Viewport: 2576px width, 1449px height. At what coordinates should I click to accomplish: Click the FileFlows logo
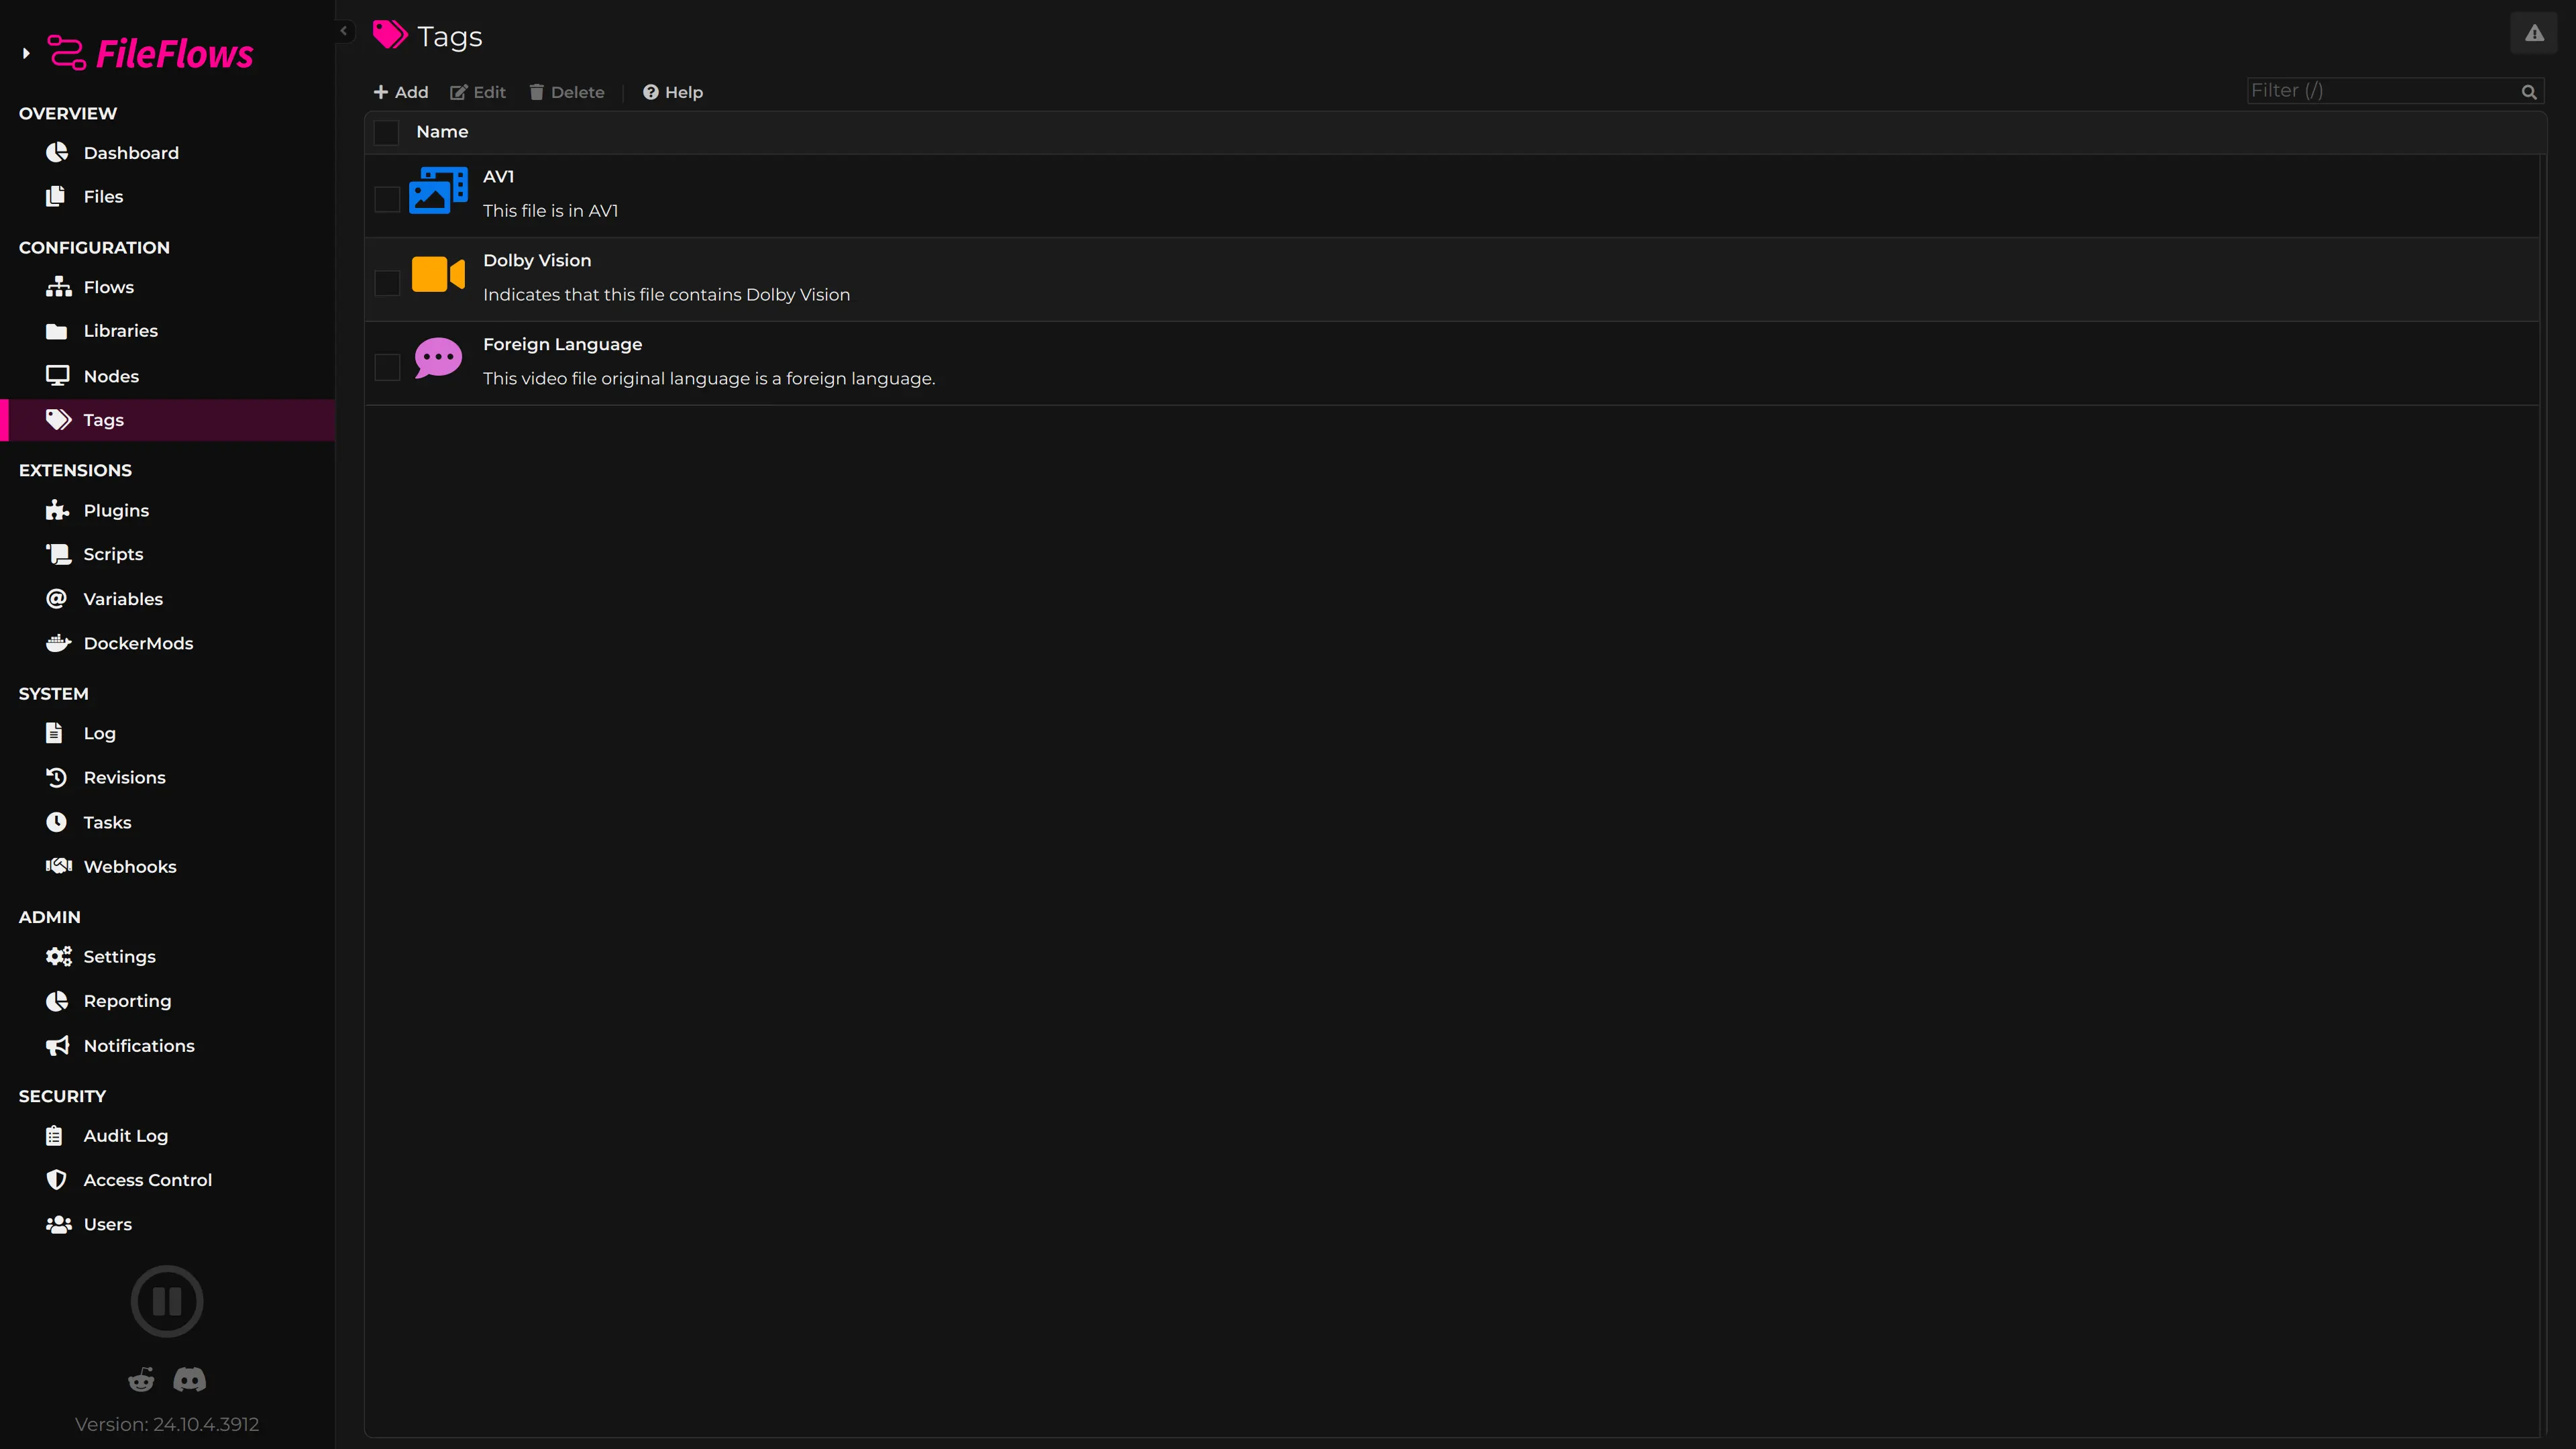click(x=151, y=53)
